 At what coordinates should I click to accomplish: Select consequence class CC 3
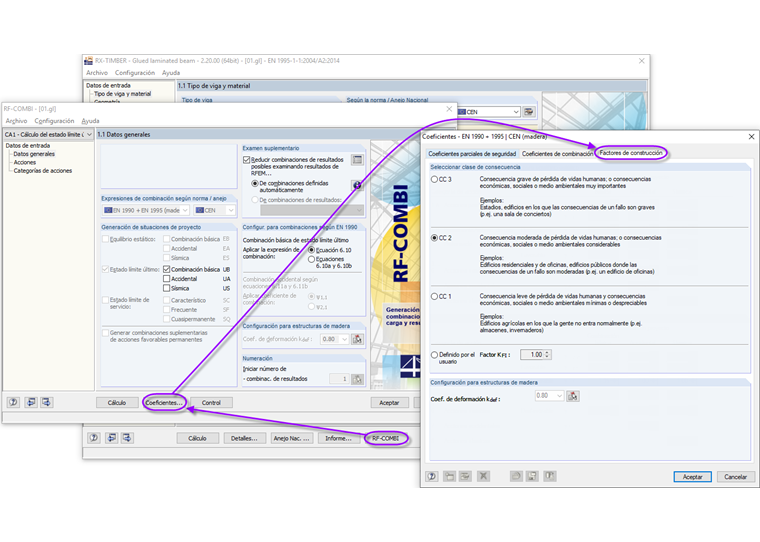click(x=434, y=179)
